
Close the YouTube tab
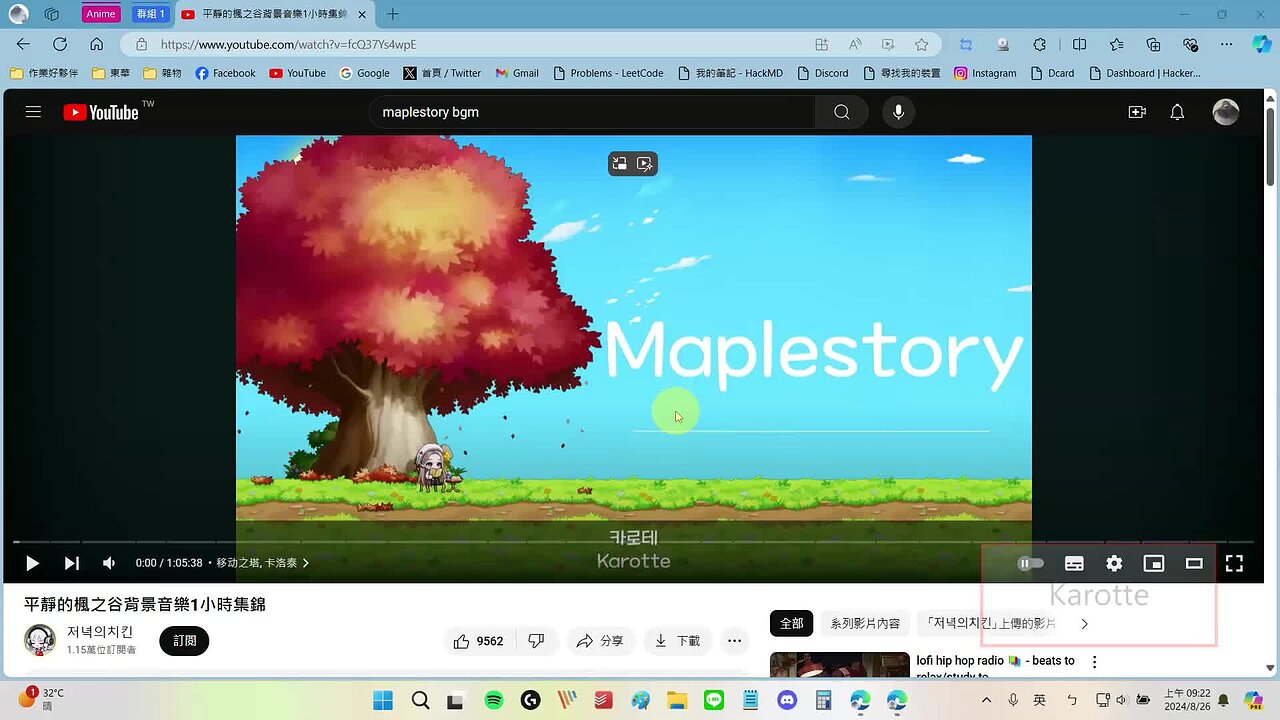click(361, 14)
